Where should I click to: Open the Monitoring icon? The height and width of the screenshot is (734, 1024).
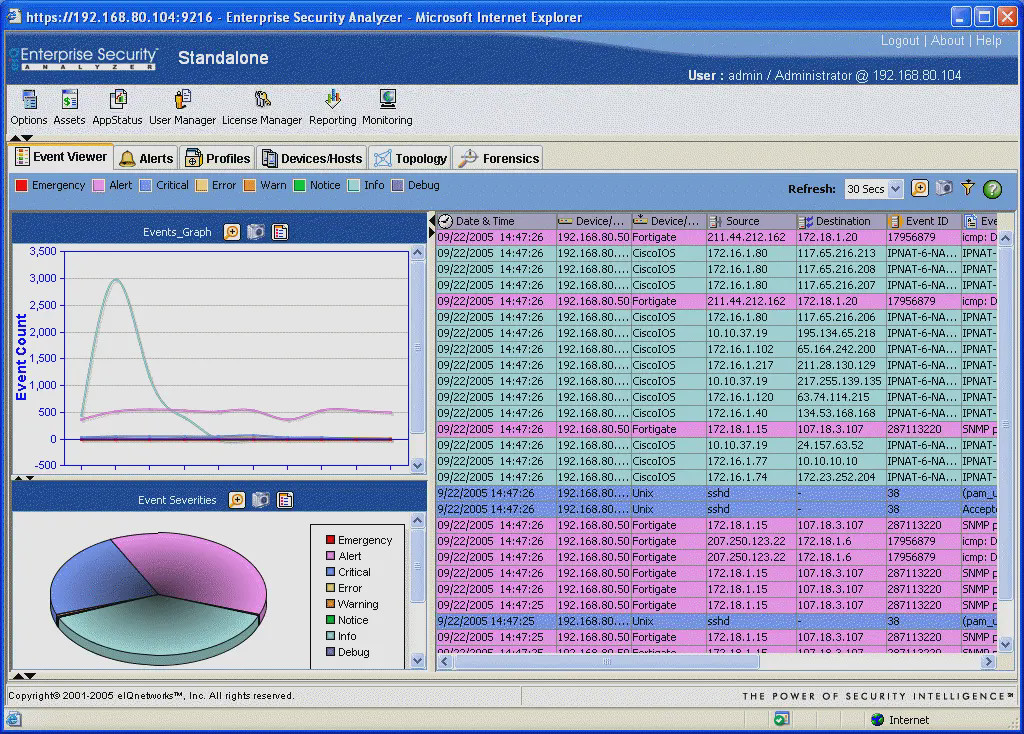[387, 100]
